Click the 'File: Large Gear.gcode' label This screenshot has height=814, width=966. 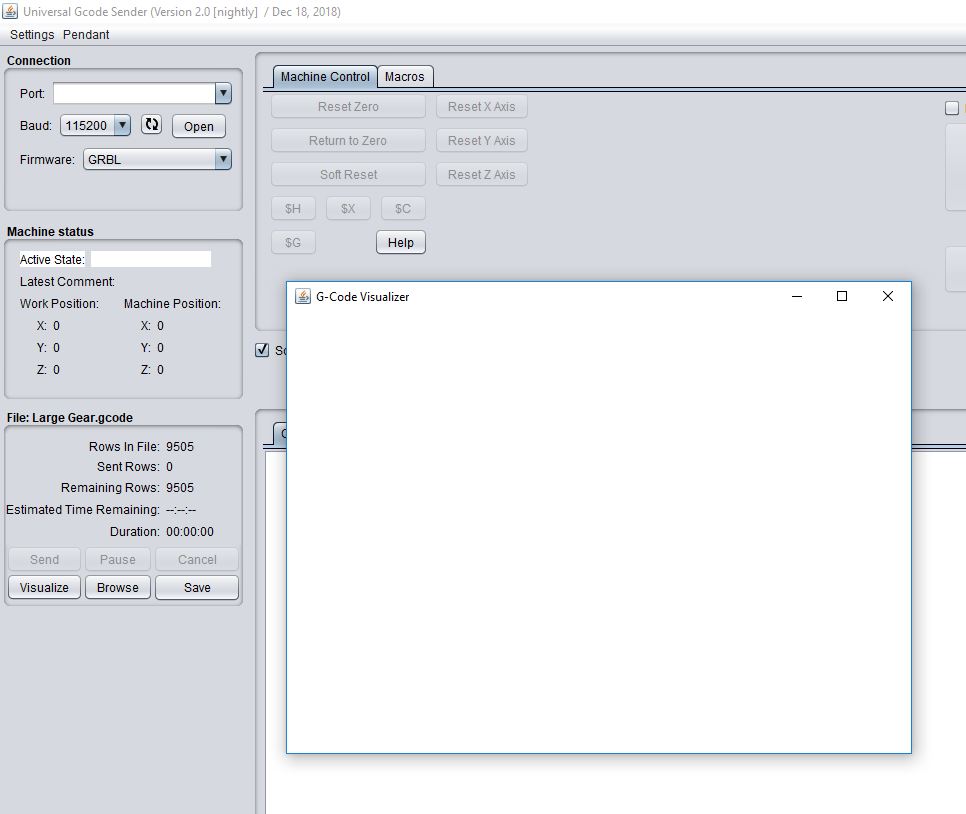point(70,417)
